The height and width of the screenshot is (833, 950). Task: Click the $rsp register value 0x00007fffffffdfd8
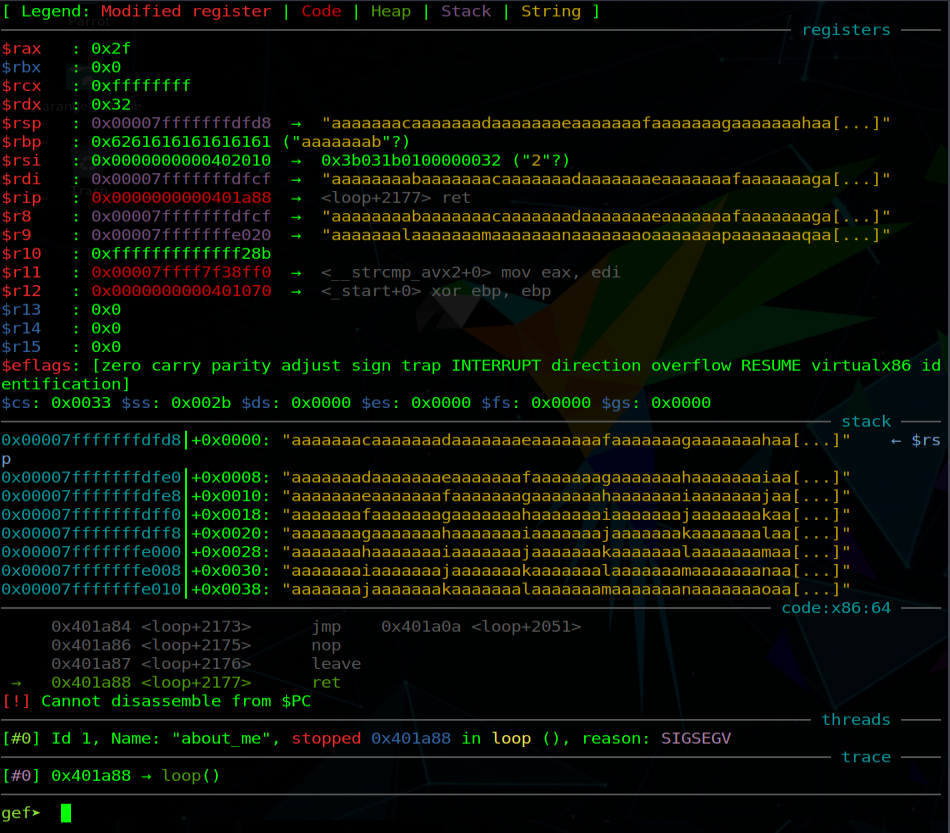tap(181, 123)
